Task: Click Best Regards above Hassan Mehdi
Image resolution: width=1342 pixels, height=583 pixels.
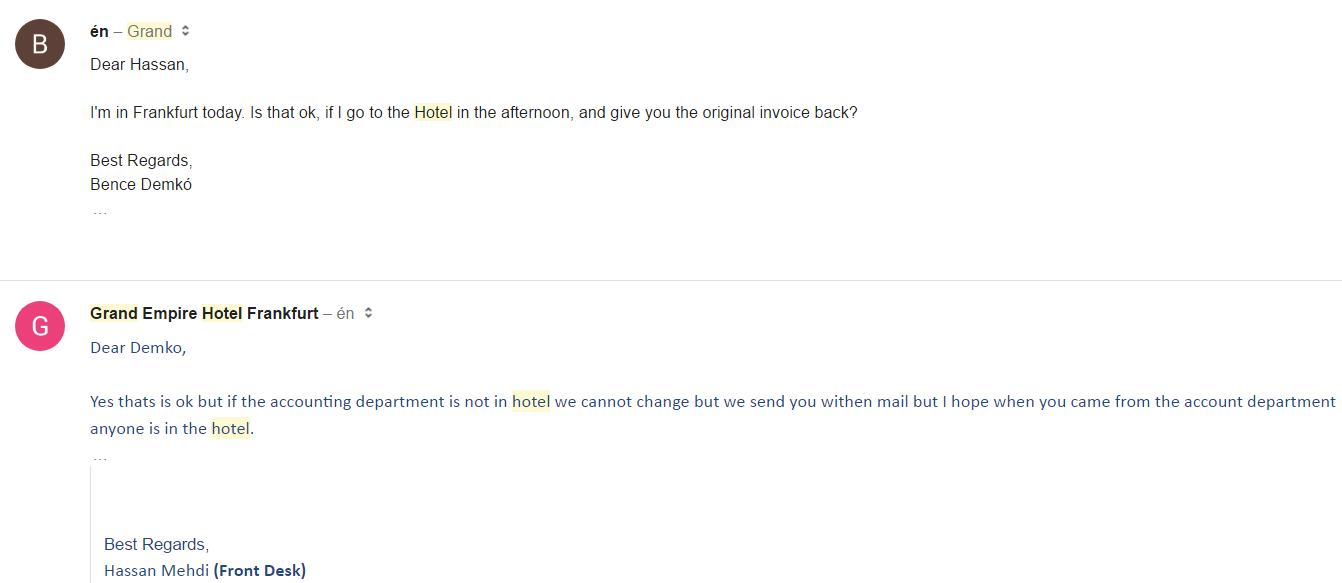Action: [156, 545]
